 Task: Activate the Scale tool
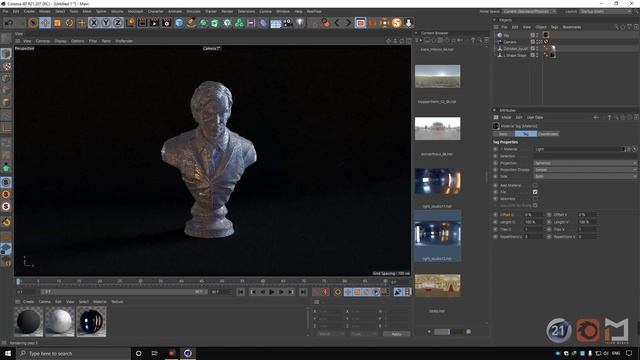tap(57, 23)
